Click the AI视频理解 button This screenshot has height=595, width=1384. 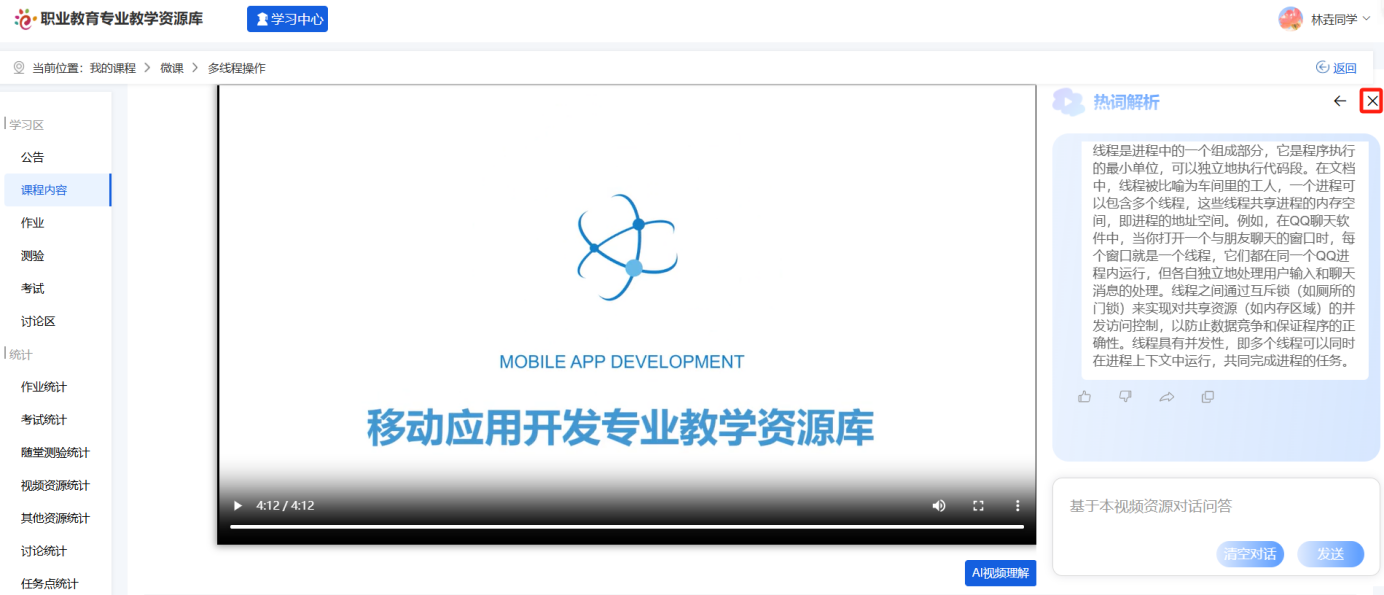(x=1000, y=573)
